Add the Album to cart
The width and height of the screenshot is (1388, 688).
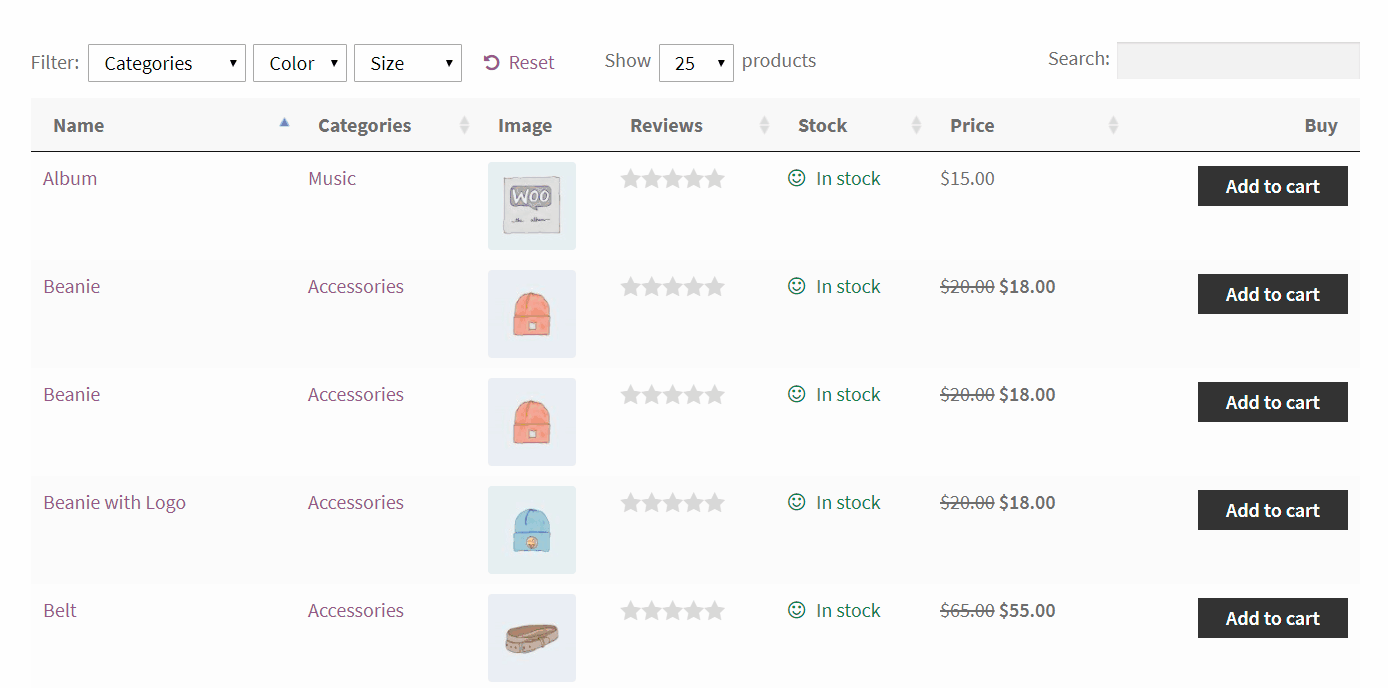pos(1272,186)
